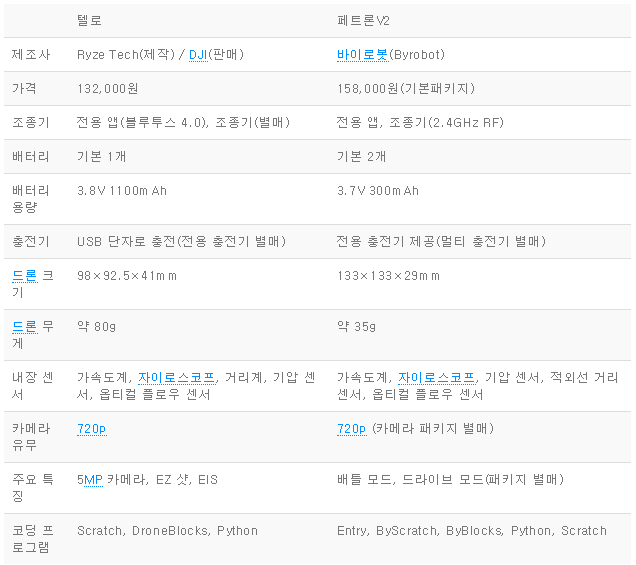This screenshot has width=636, height=565.
Task: Select the 133×133×29mm size cell
Action: pos(389,276)
